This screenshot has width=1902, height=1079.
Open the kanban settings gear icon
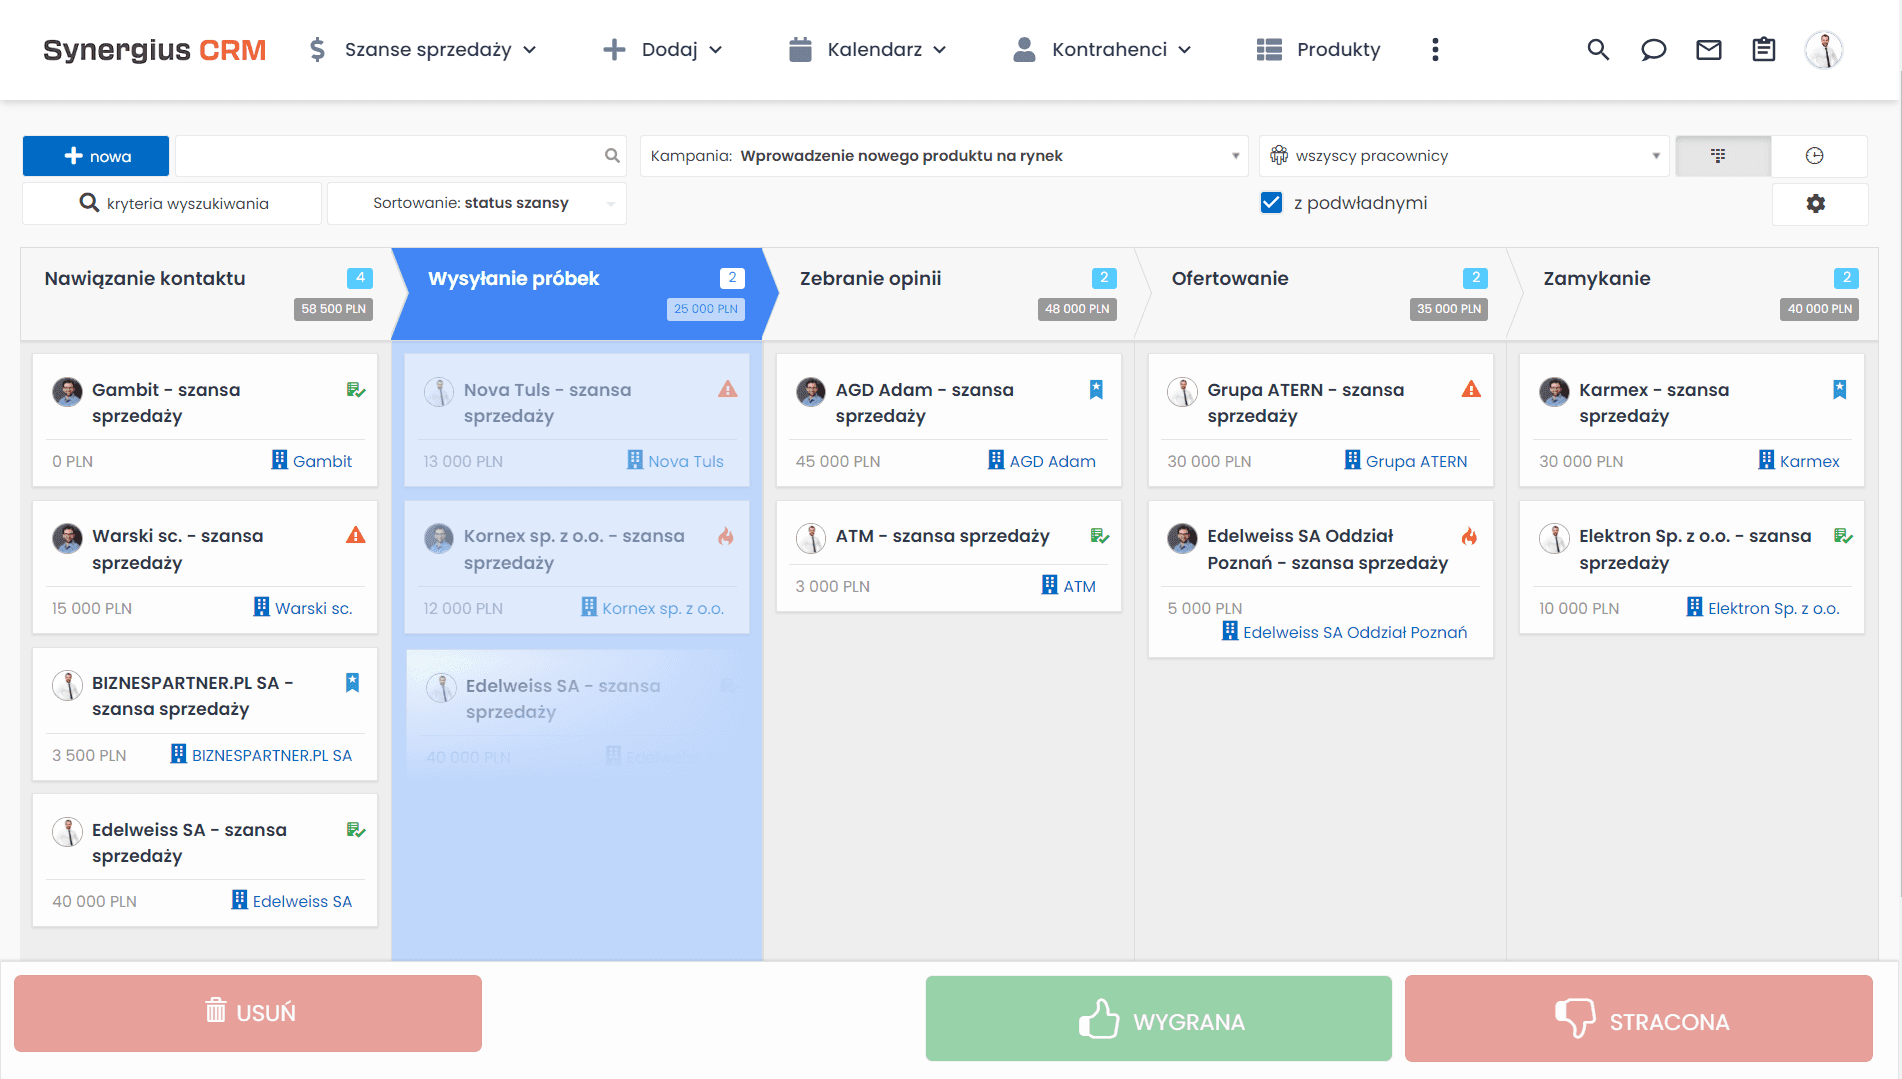coord(1818,203)
